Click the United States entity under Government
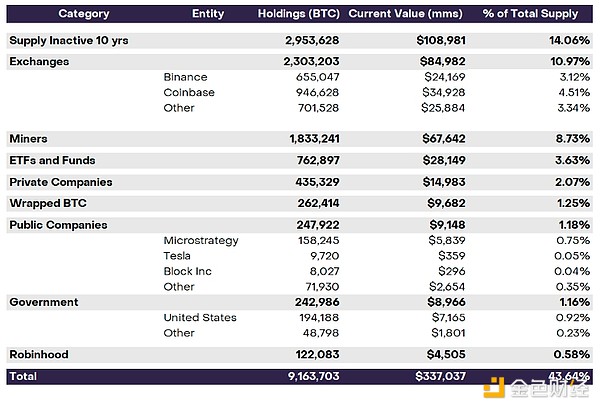This screenshot has width=600, height=409. (200, 317)
